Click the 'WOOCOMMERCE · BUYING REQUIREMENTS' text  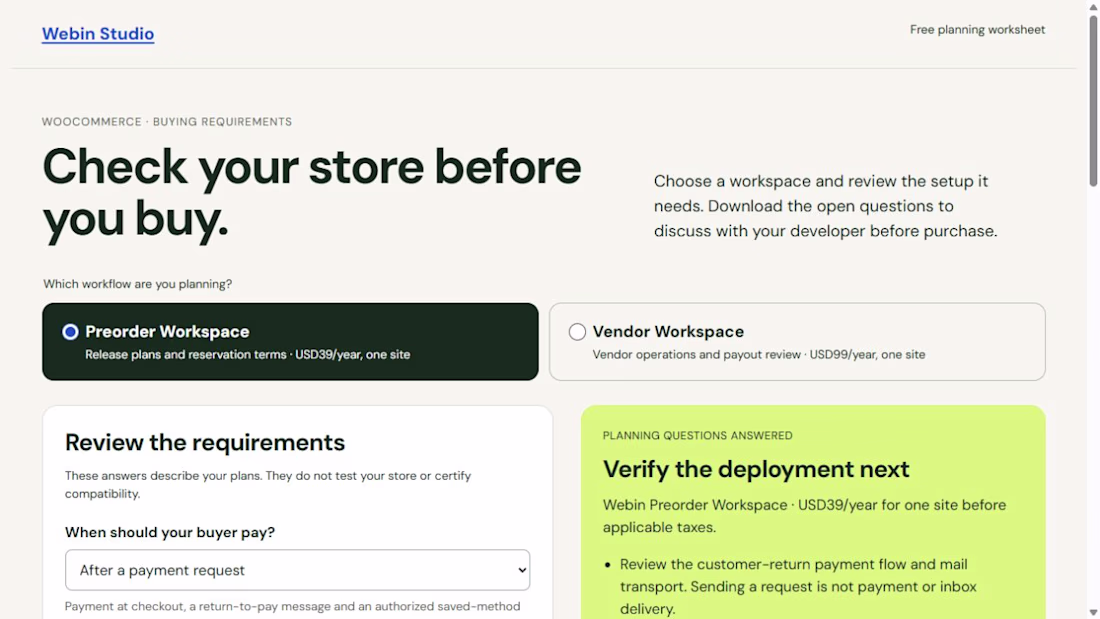(x=167, y=121)
